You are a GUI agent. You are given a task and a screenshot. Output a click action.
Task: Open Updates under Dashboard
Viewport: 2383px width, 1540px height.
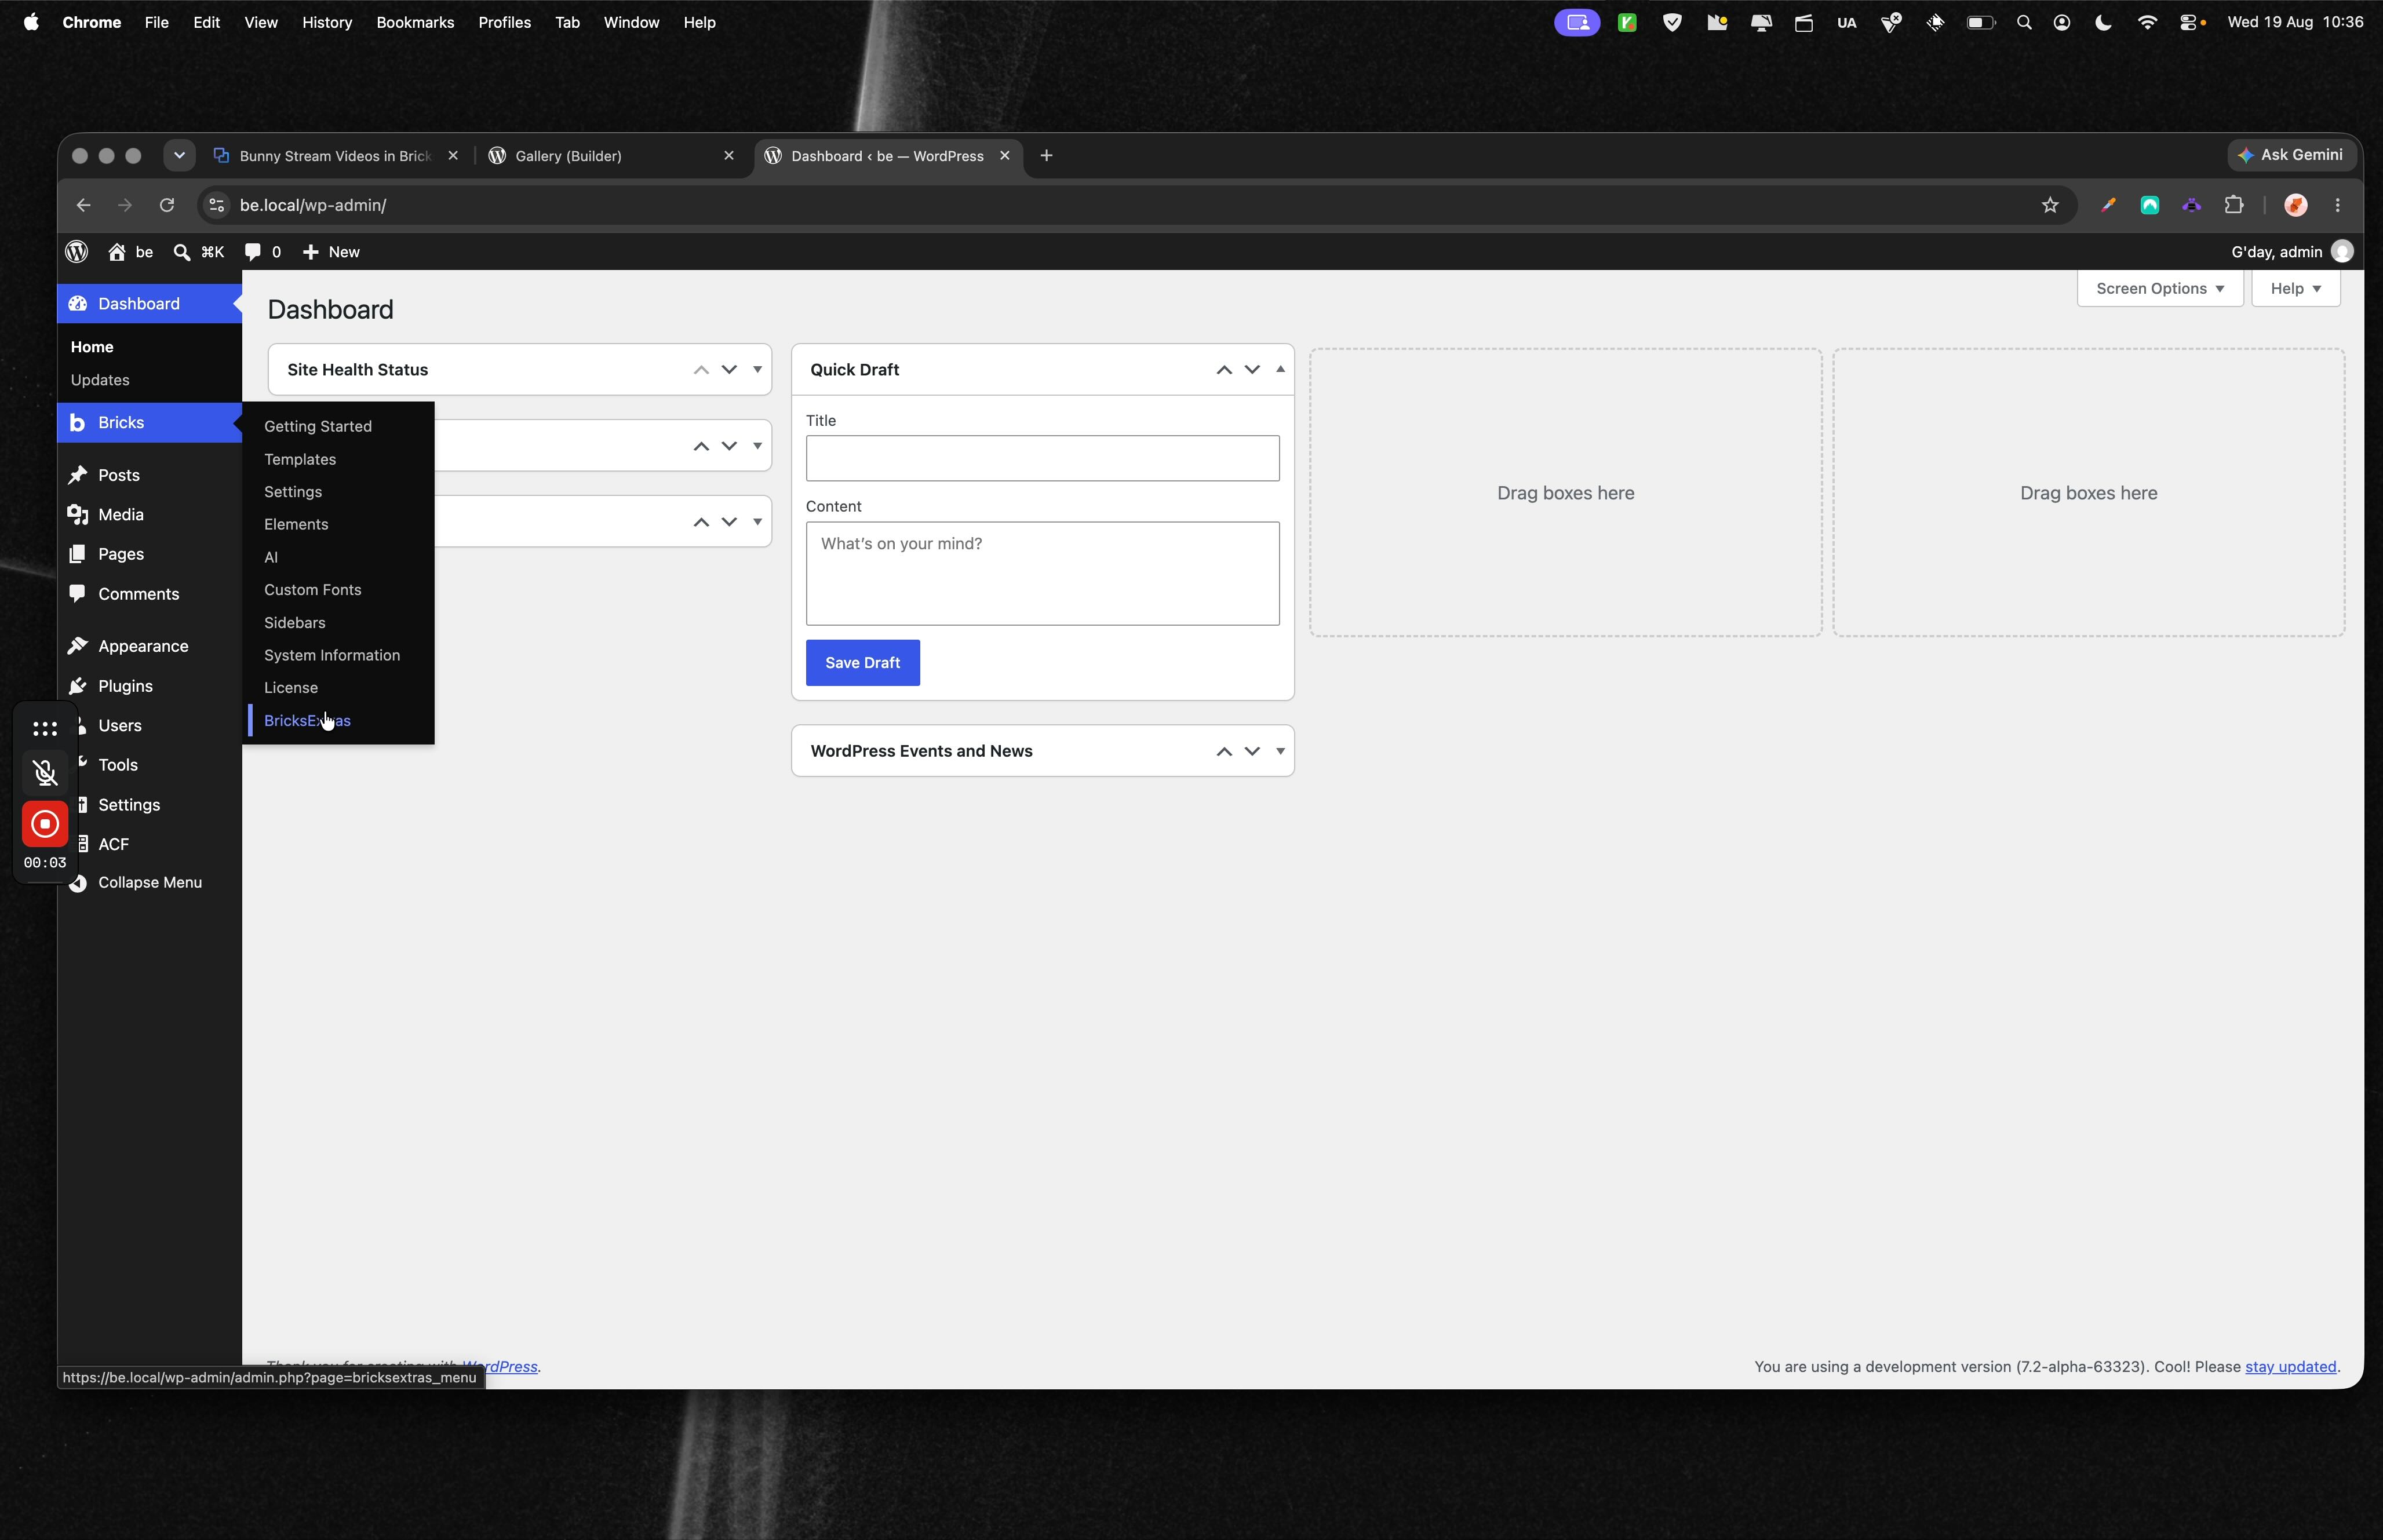point(100,380)
